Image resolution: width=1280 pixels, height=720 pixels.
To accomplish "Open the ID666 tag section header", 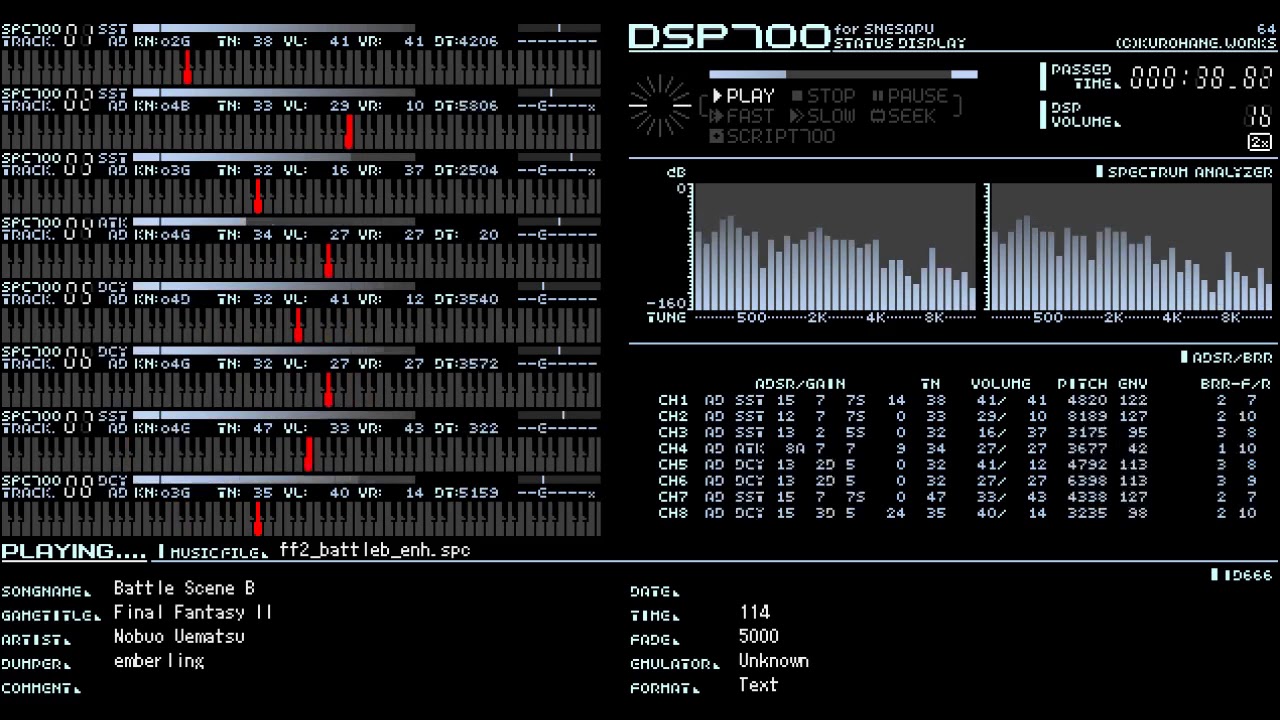I will point(1243,575).
